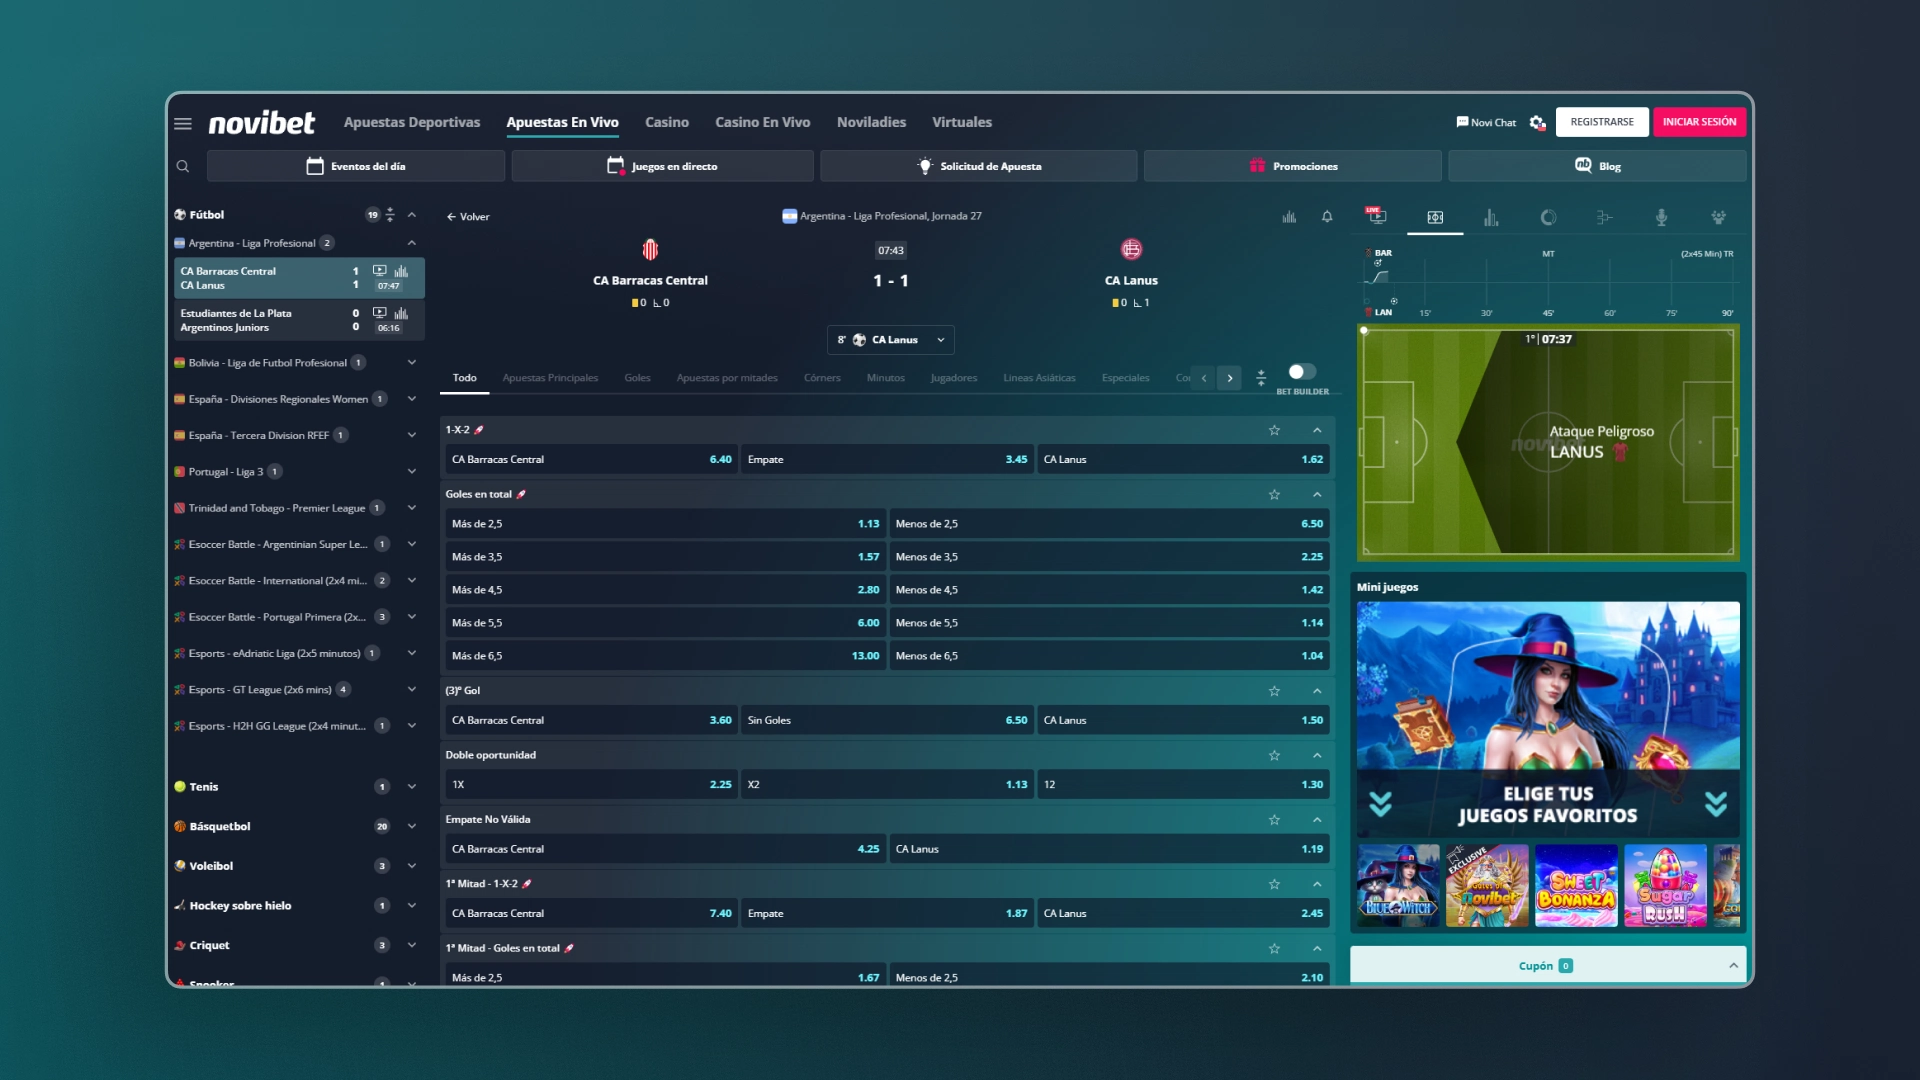Switch to the Jugadores market tab
Image resolution: width=1920 pixels, height=1080 pixels.
(x=953, y=378)
